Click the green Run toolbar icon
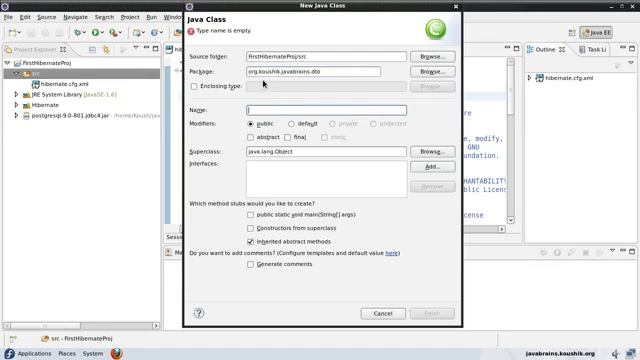The image size is (640, 360). click(95, 33)
